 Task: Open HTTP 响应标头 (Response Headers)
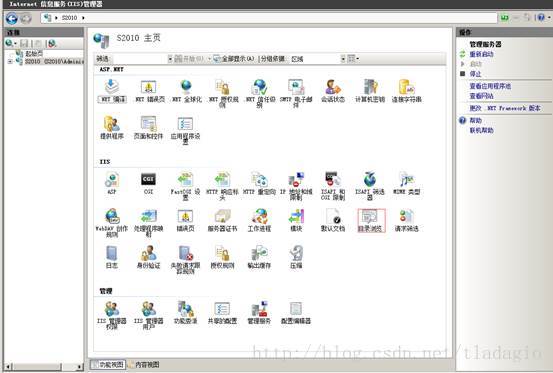click(x=222, y=186)
